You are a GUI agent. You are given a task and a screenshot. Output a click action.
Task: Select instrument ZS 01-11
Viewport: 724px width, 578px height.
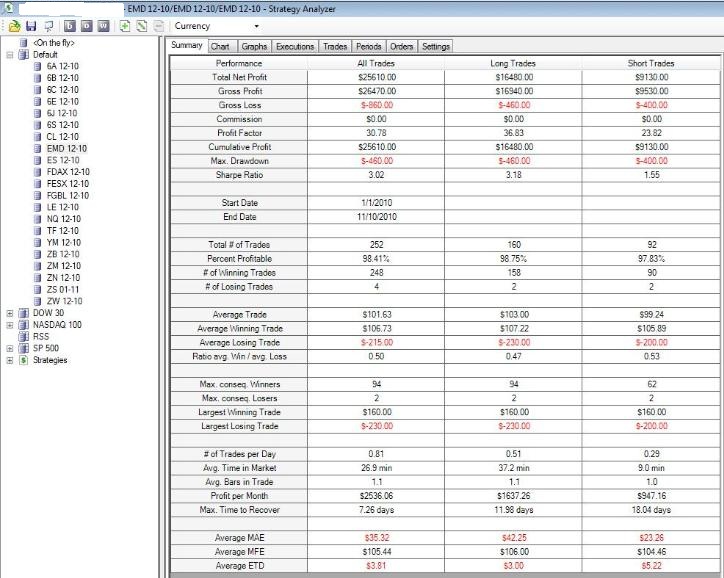(63, 290)
